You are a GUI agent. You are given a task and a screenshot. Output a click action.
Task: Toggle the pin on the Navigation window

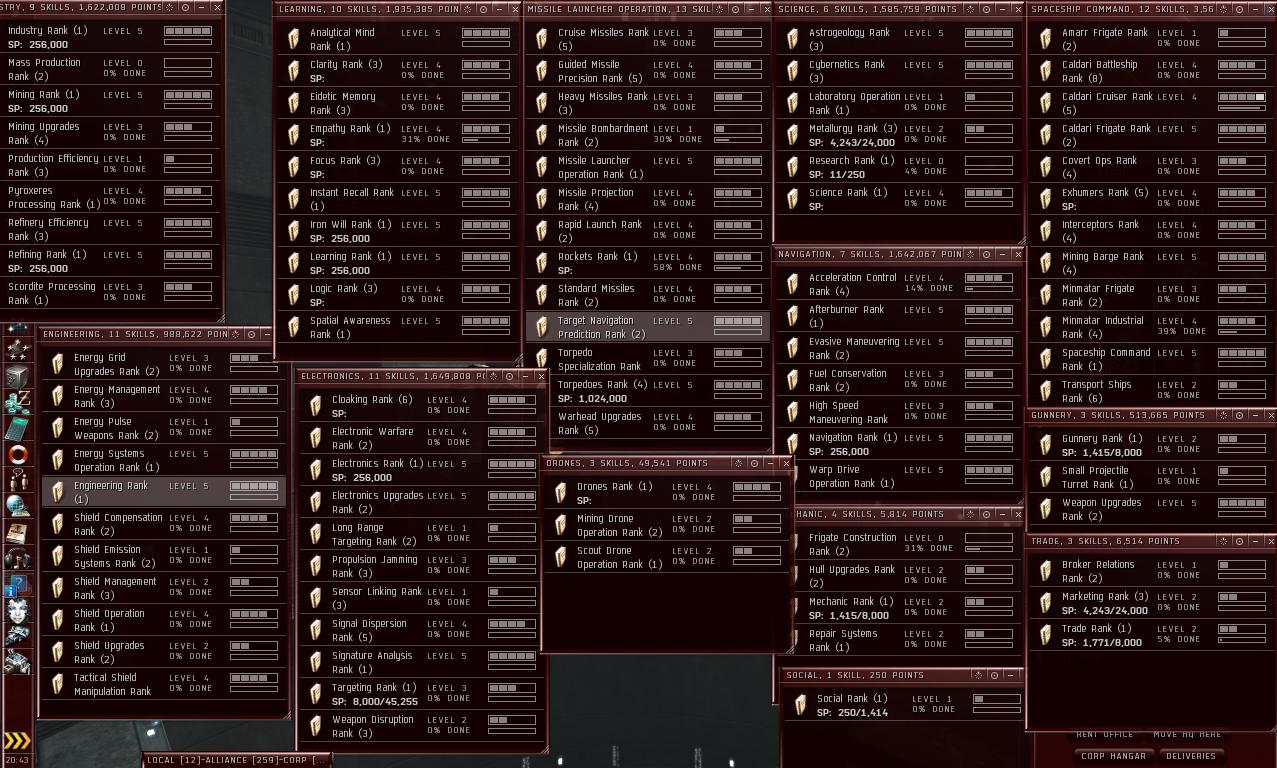(x=986, y=254)
